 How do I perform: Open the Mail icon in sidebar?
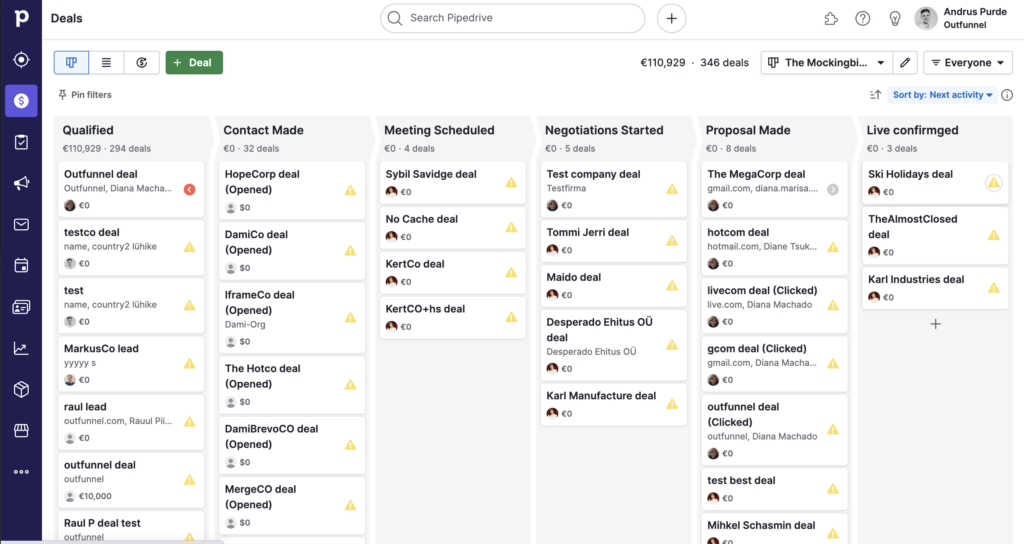click(x=21, y=224)
